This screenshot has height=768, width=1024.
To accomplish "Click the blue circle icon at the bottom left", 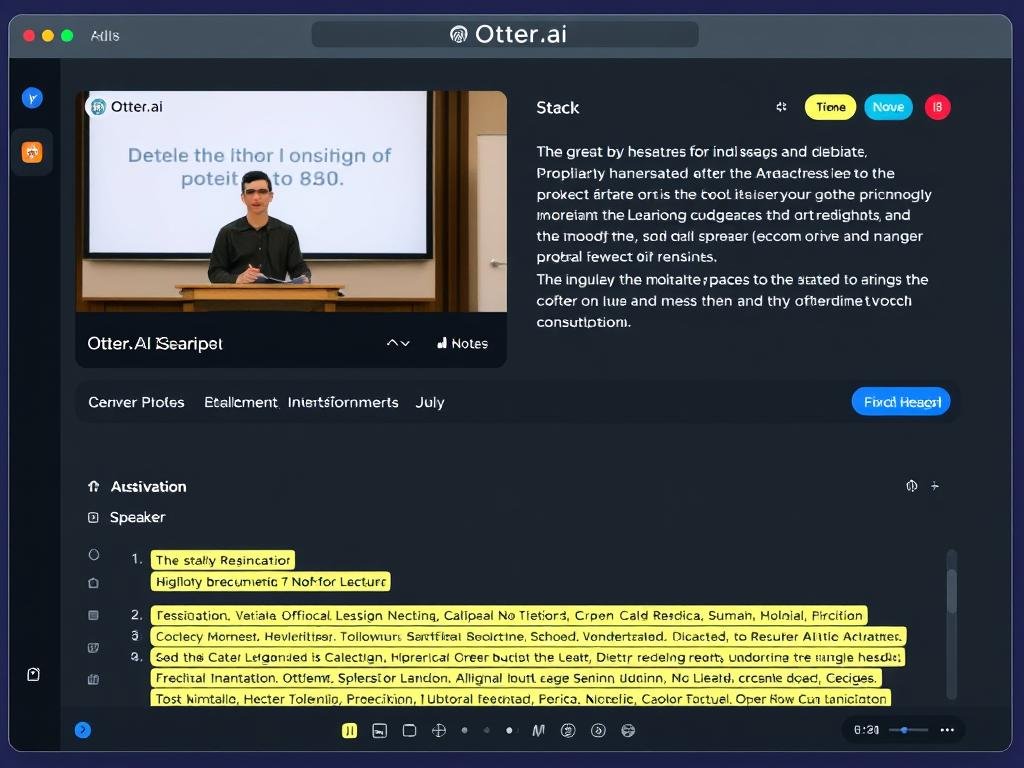I will click(x=83, y=729).
